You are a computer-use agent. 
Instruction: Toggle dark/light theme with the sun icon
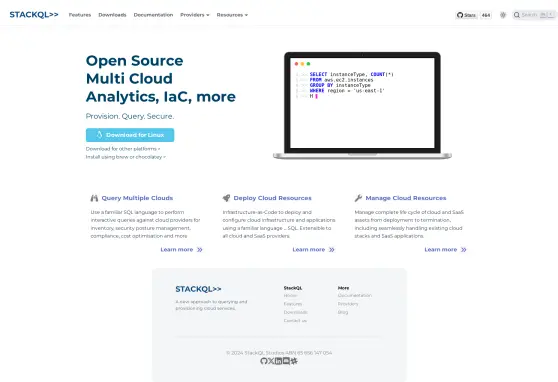(503, 15)
